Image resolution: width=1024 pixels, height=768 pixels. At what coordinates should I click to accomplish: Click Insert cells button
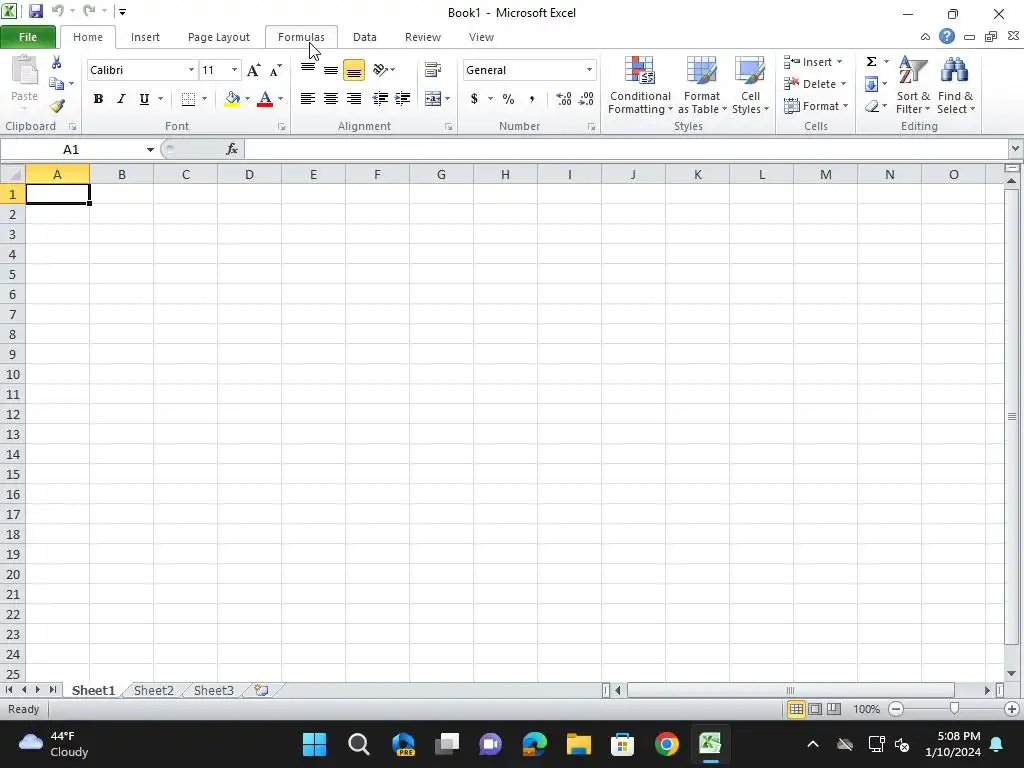point(814,62)
